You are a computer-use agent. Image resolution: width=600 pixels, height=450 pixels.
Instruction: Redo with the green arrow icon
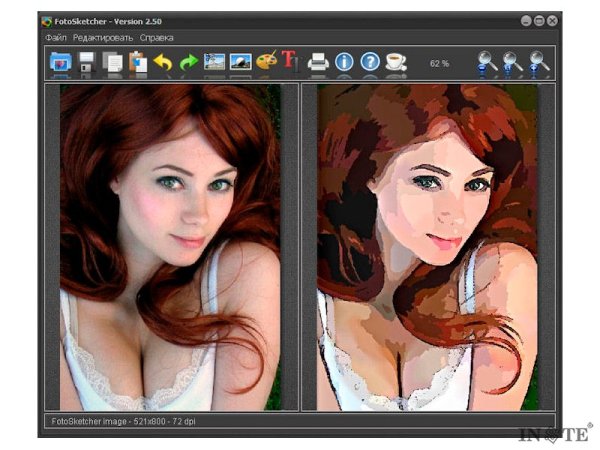pos(188,62)
